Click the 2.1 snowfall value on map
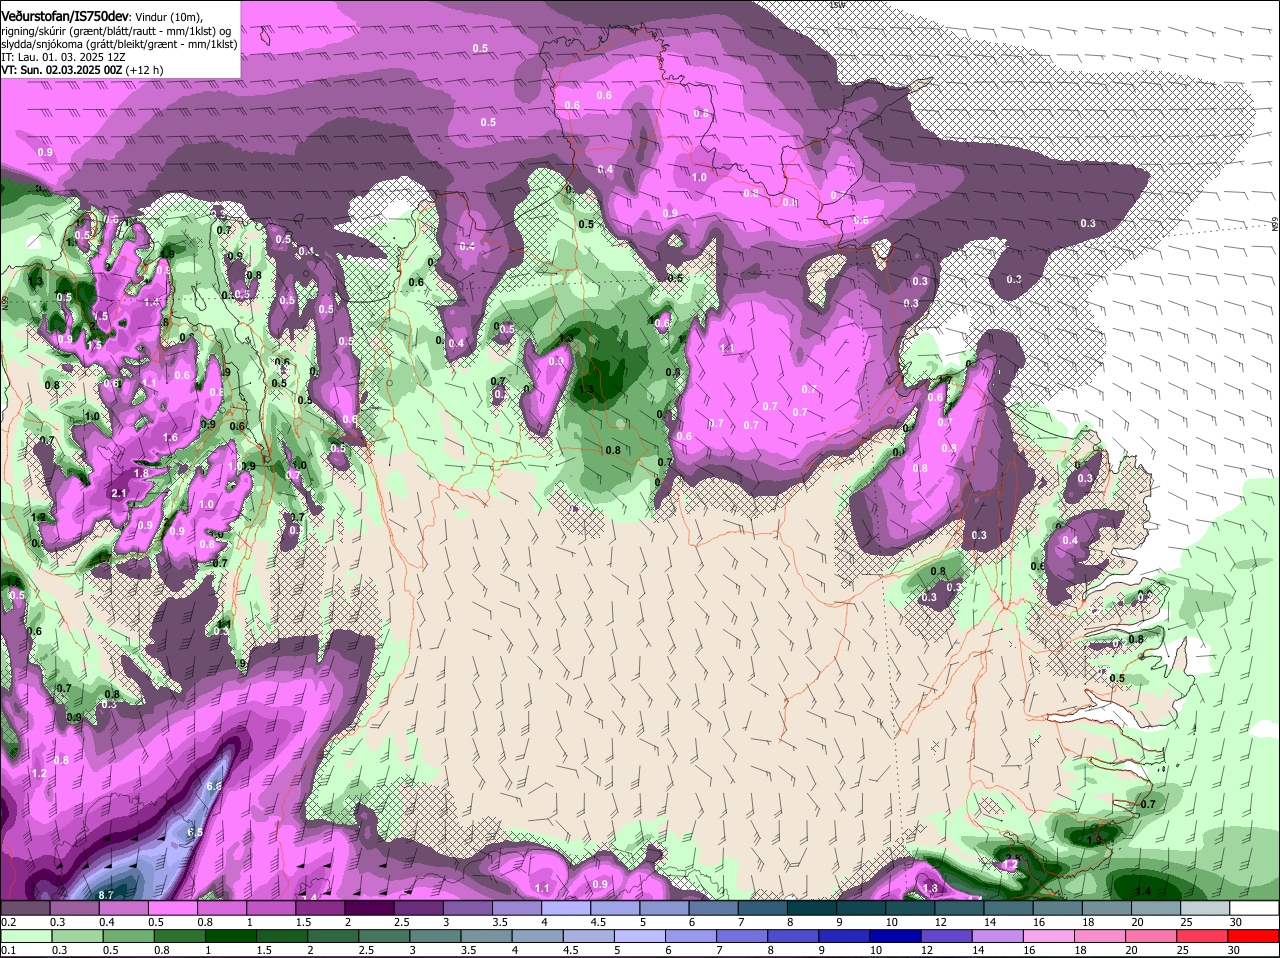This screenshot has height=958, width=1280. pyautogui.click(x=119, y=493)
